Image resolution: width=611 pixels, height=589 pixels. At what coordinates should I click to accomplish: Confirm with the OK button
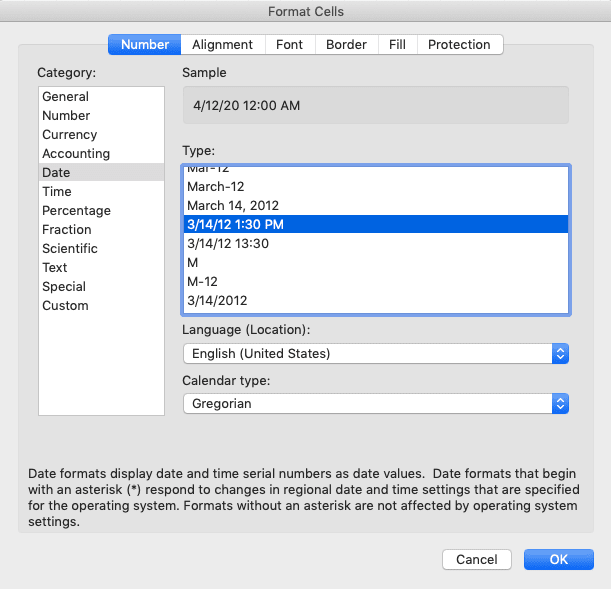[x=558, y=559]
